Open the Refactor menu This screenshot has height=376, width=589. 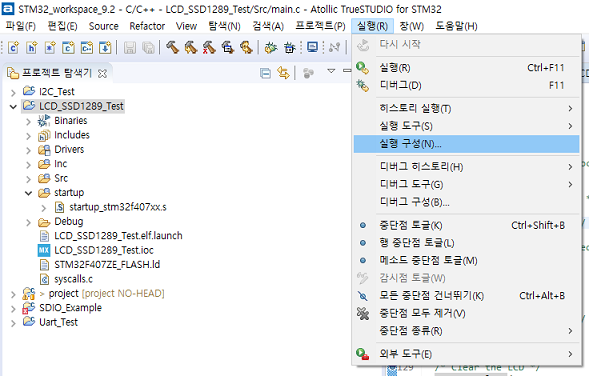147,26
